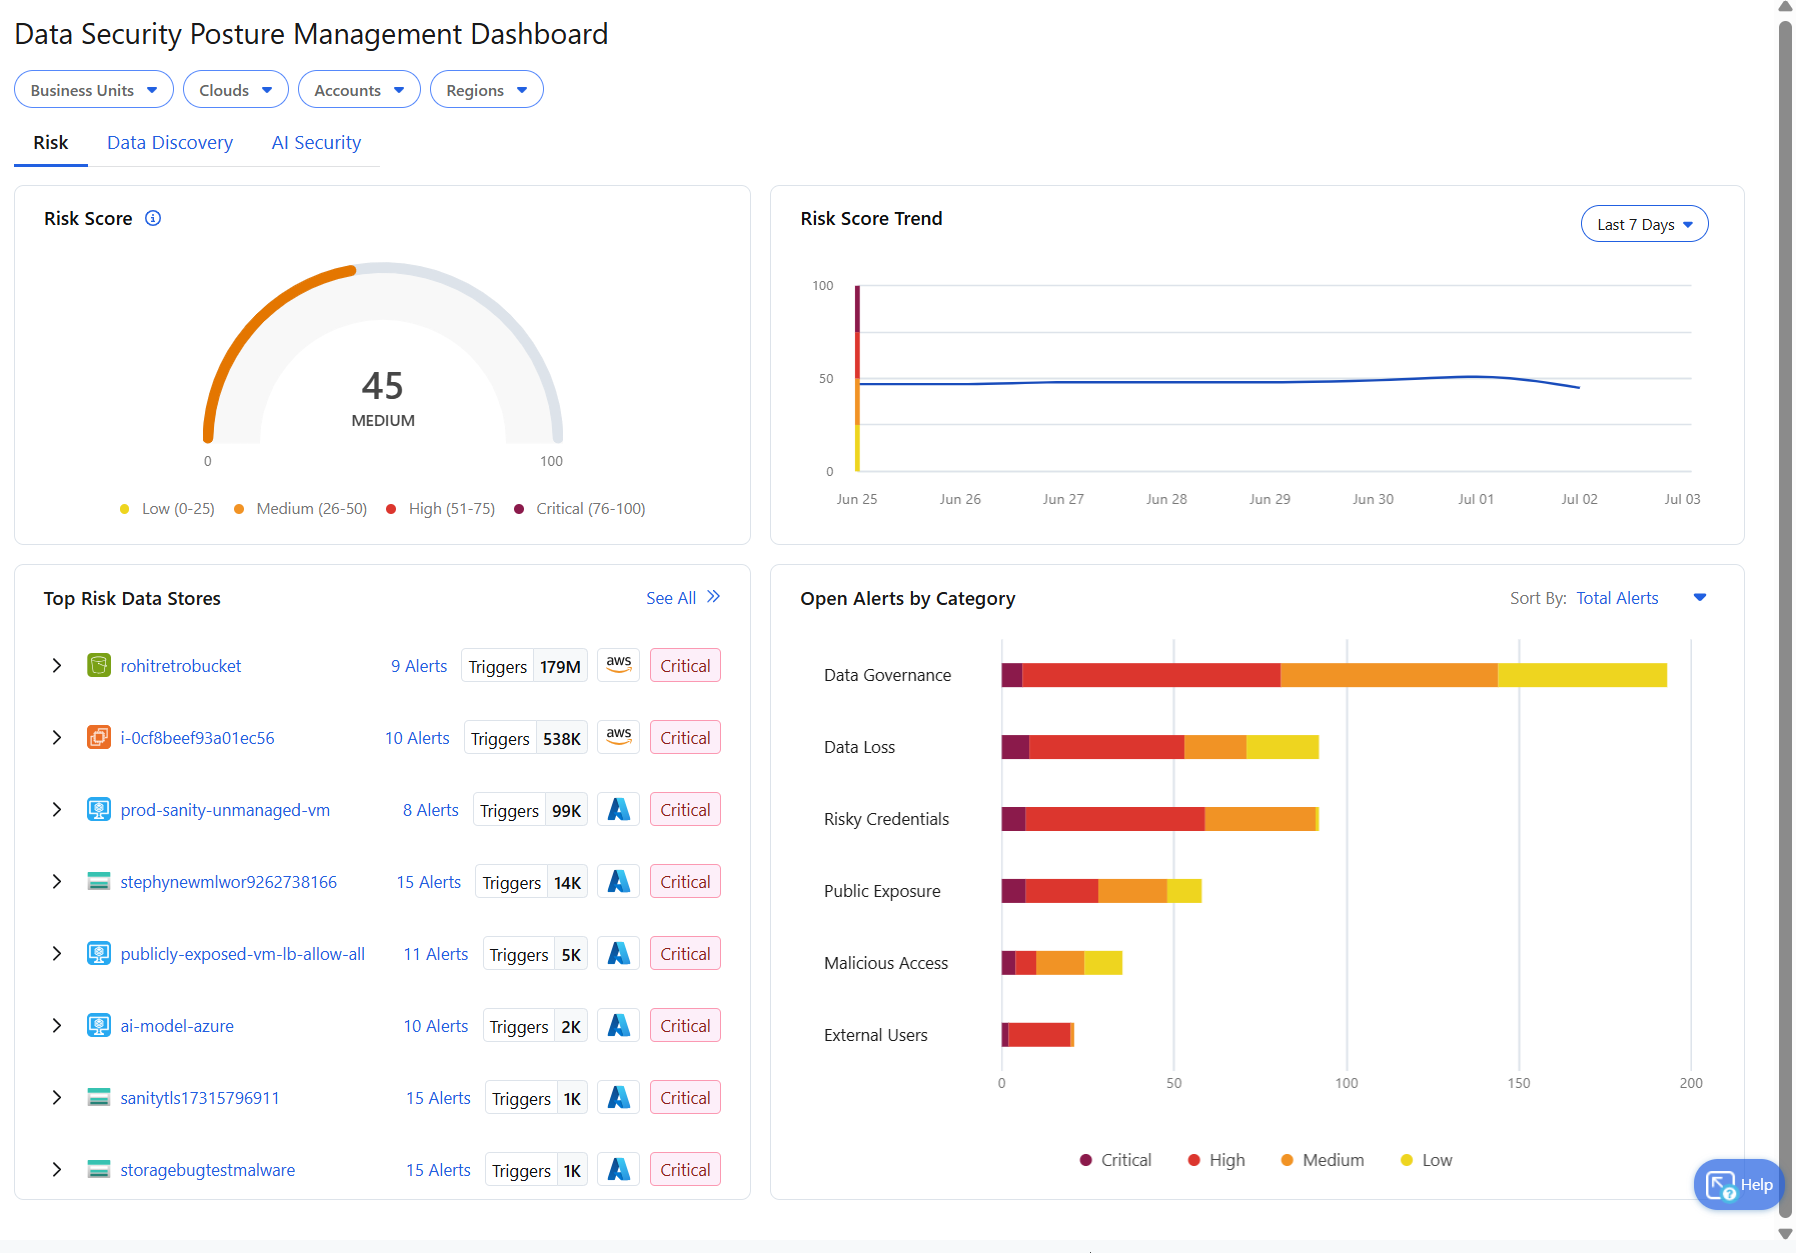Image resolution: width=1796 pixels, height=1253 pixels.
Task: Click Data Loss Low yellow bar segment
Action: click(1283, 747)
